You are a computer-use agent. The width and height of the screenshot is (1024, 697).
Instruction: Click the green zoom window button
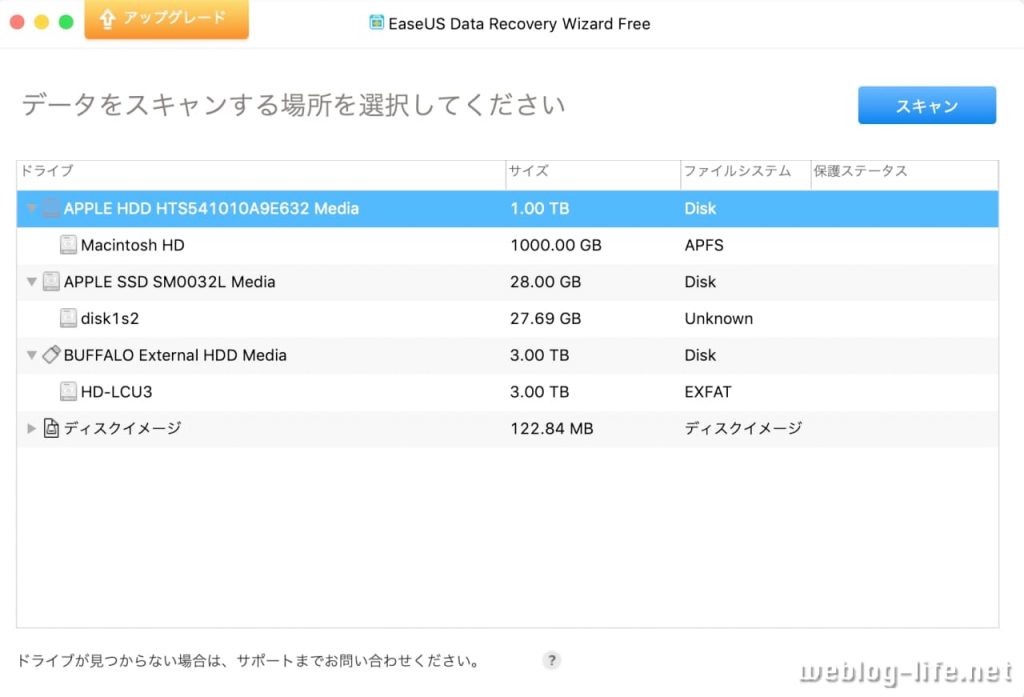(66, 22)
